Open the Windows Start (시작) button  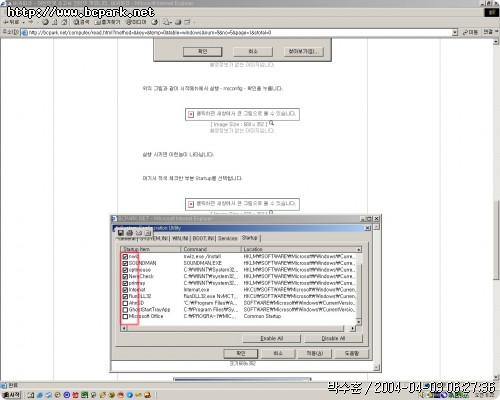(x=11, y=395)
